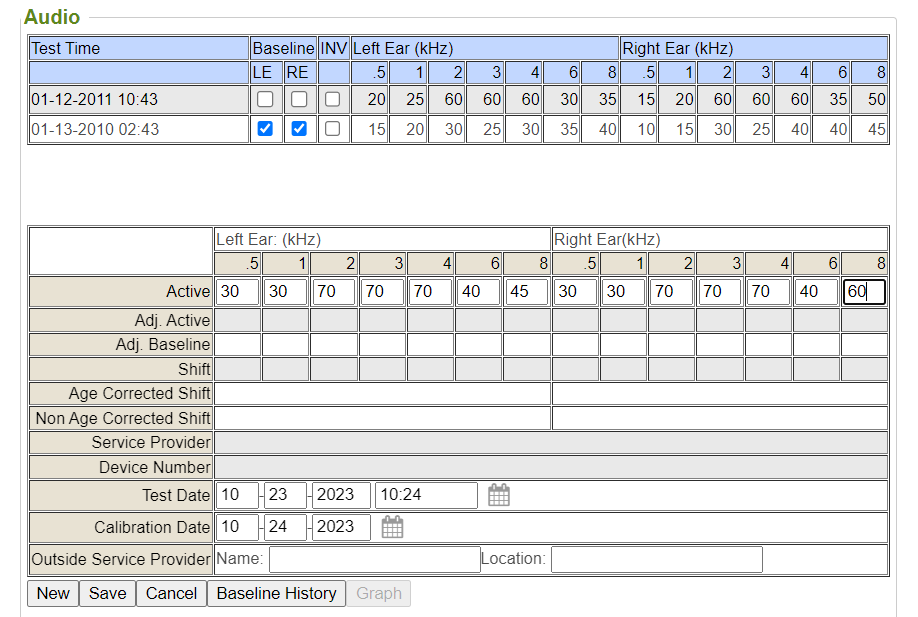Click the Outside Service Provider Location field
918x617 pixels.
pyautogui.click(x=656, y=559)
